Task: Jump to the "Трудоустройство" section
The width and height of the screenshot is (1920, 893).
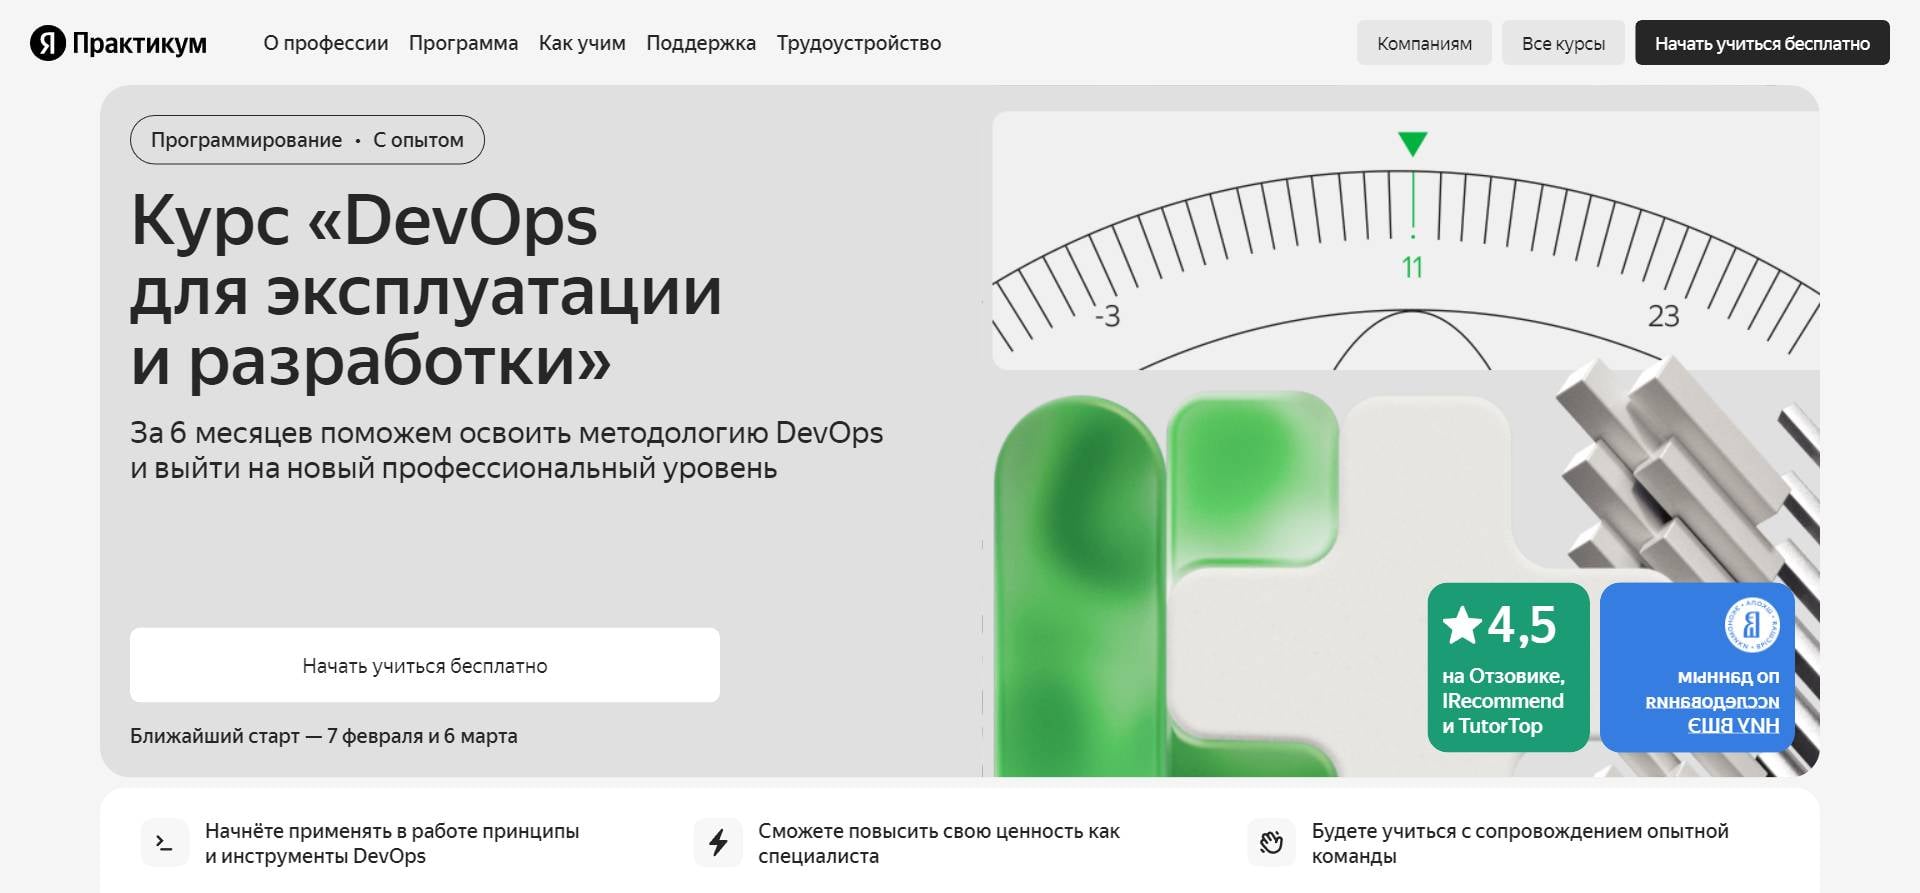Action: click(x=859, y=43)
